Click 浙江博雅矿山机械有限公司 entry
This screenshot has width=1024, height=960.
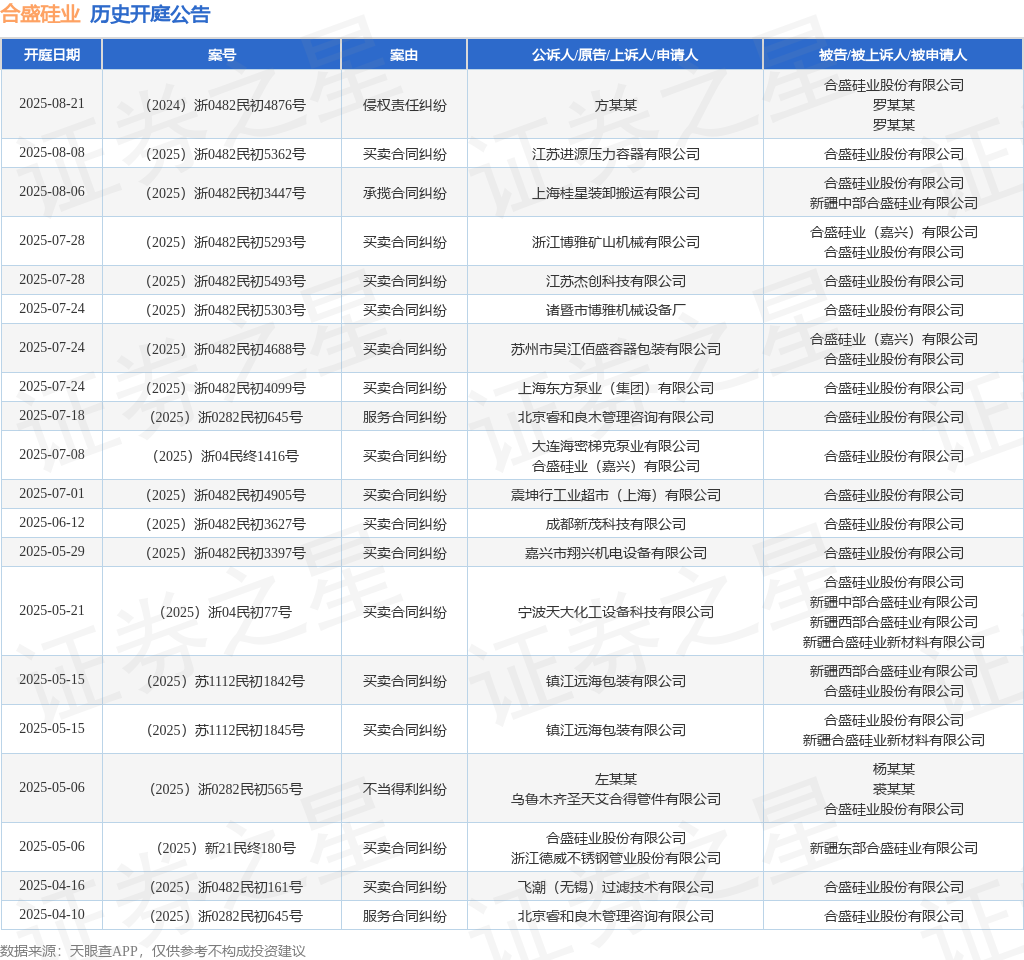615,242
